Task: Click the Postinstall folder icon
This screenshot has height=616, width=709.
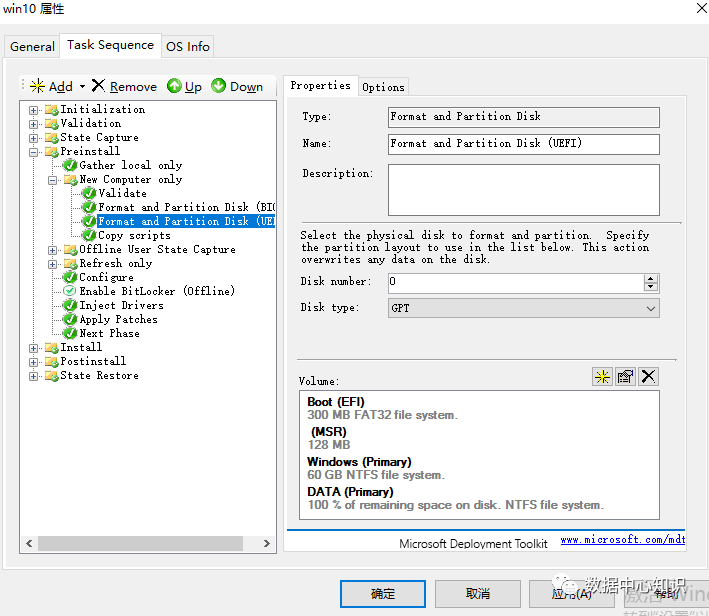Action: click(x=52, y=362)
